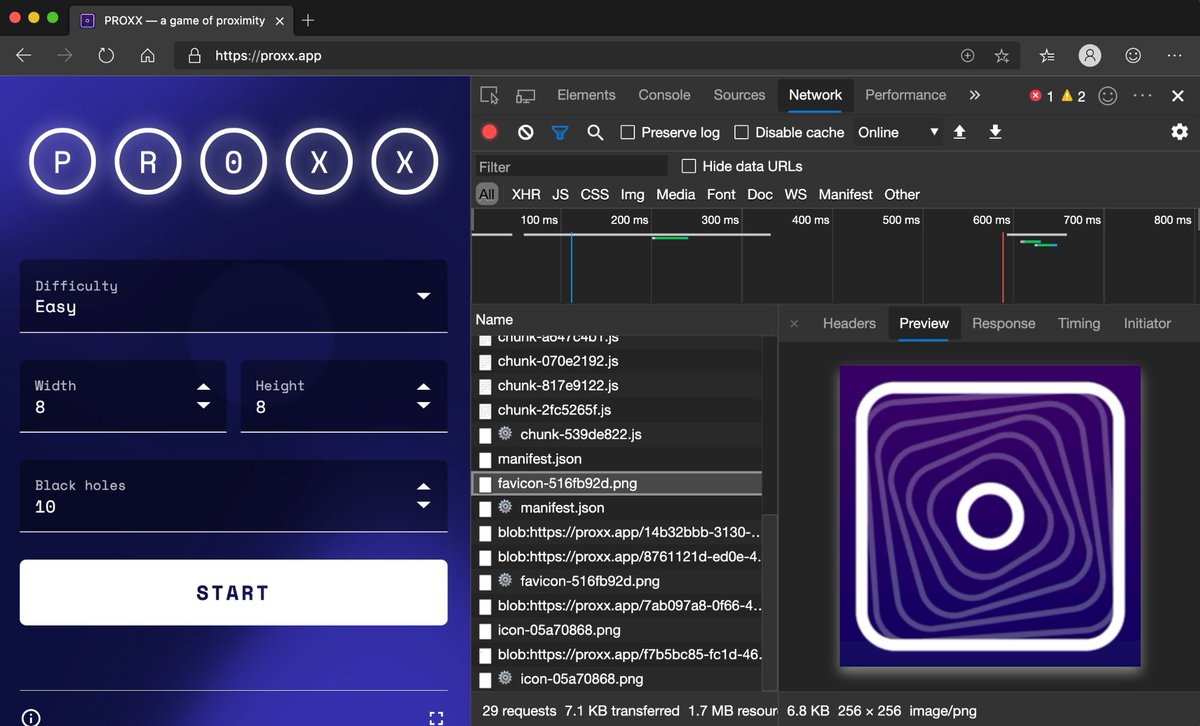This screenshot has height=726, width=1200.
Task: Tick checkbox beside favicon-516fb92d.png selected row
Action: [x=485, y=483]
